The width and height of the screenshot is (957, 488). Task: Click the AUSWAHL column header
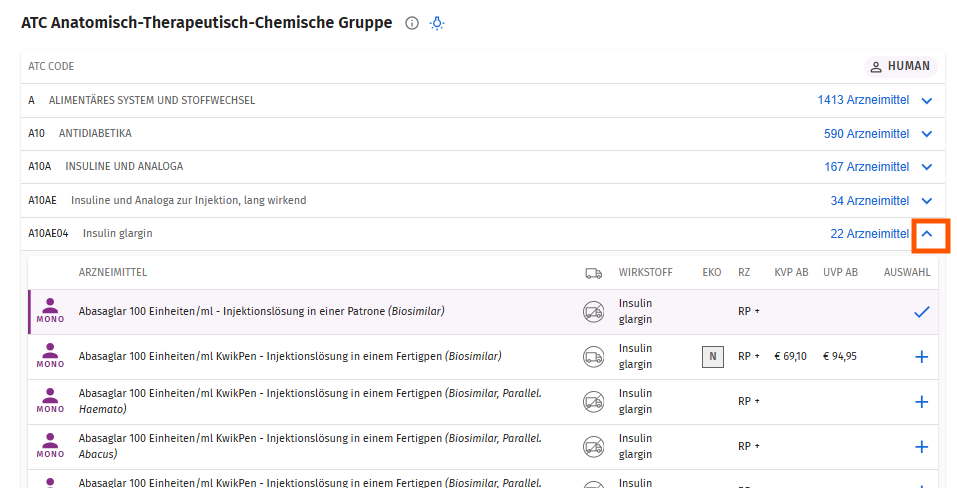tap(907, 273)
